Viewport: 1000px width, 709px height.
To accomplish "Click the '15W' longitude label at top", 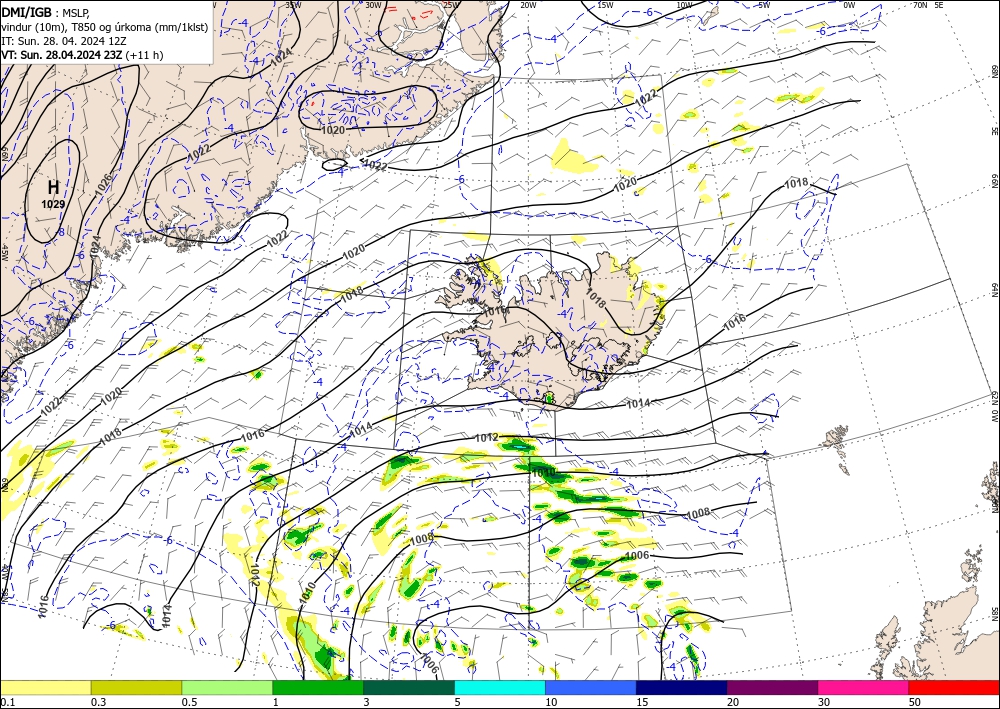I will [x=605, y=5].
